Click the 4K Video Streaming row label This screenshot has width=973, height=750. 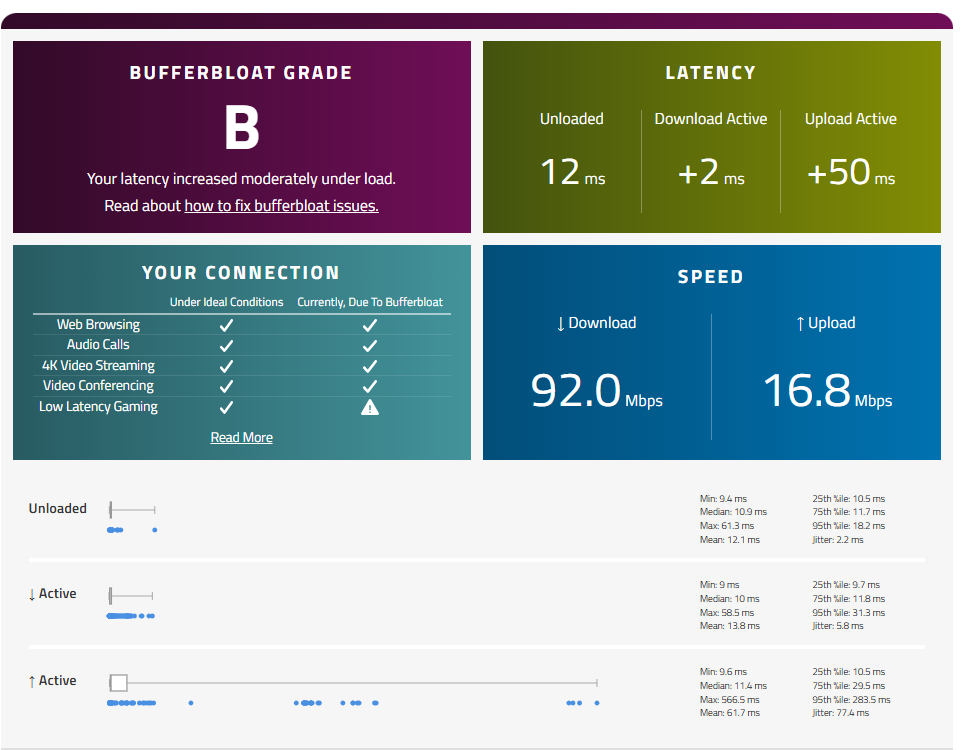(x=98, y=365)
